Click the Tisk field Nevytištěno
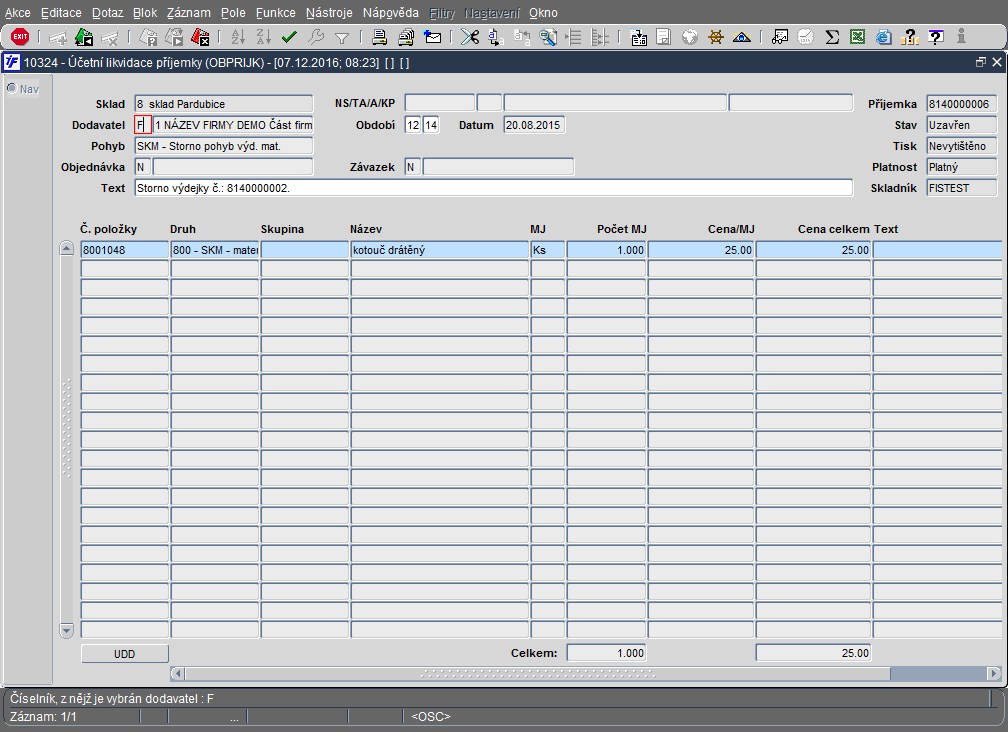This screenshot has height=732, width=1008. (962, 146)
